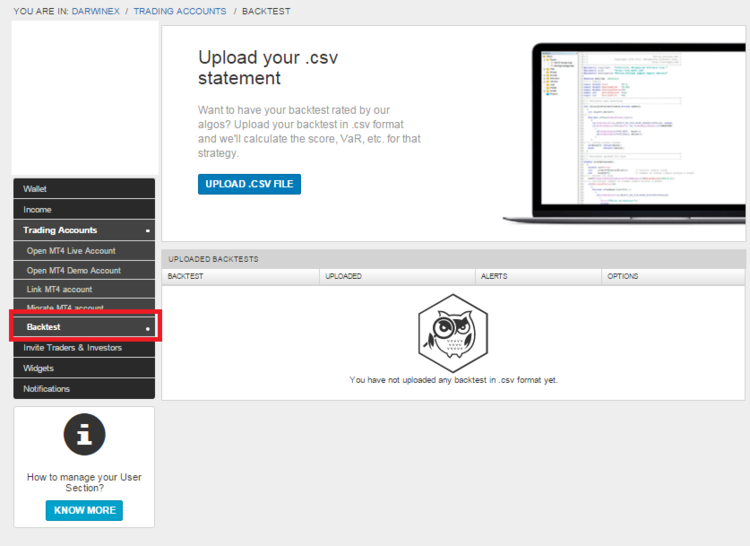
Task: Click the UPLOADED column header
Action: tap(343, 276)
